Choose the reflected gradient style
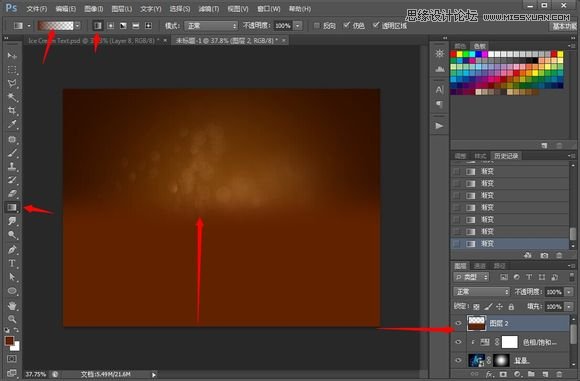 135,26
